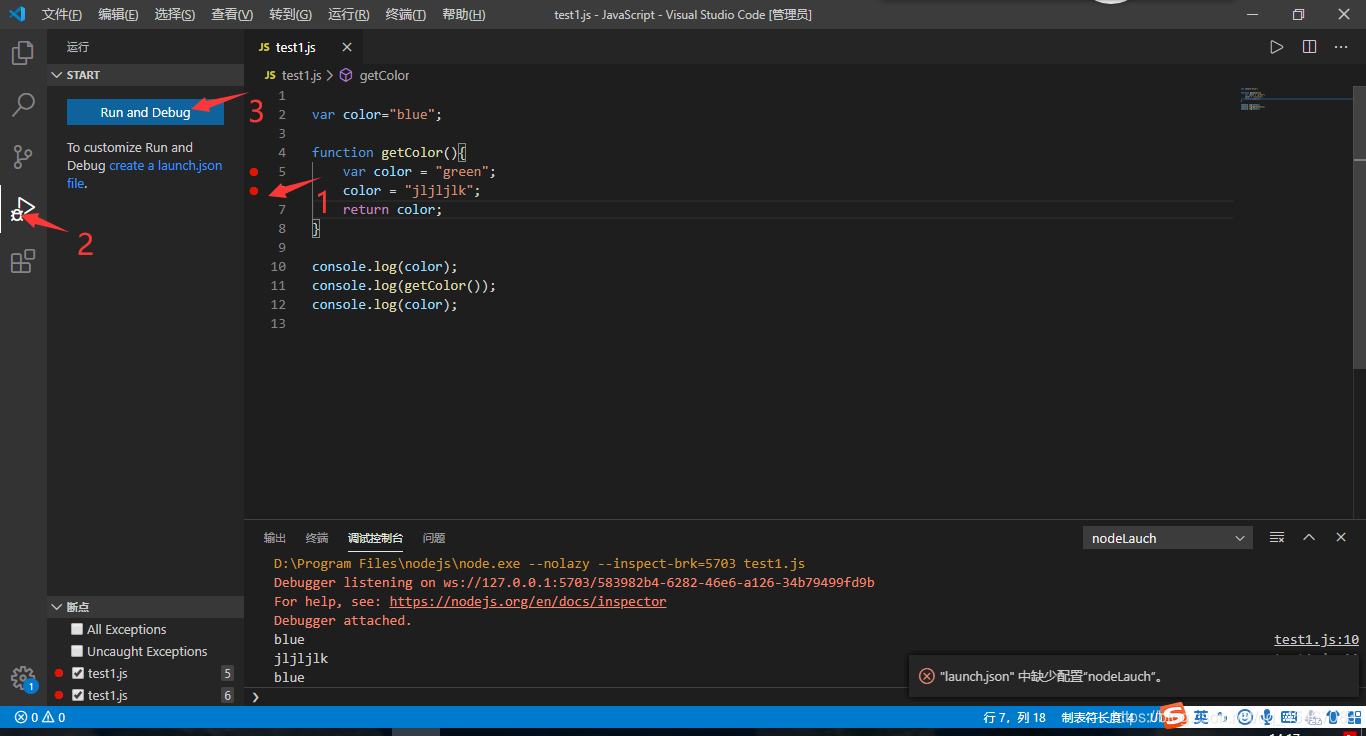The width and height of the screenshot is (1366, 736).
Task: Open the nodejs.org inspector docs link
Action: [527, 601]
